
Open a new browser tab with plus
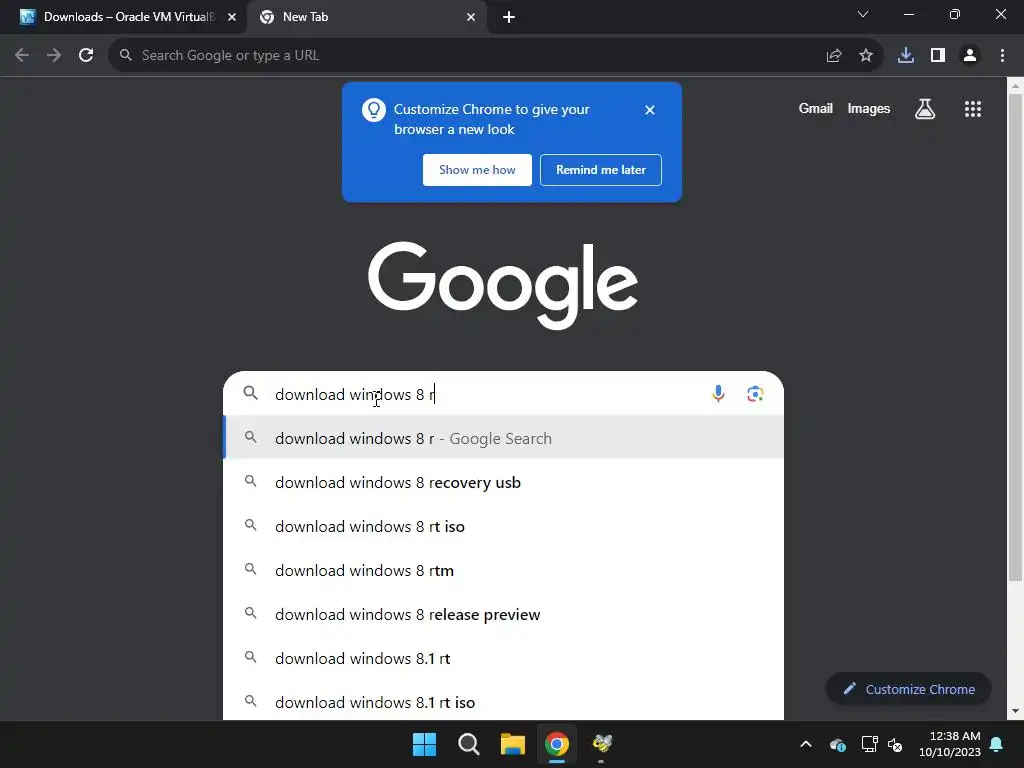[x=509, y=17]
